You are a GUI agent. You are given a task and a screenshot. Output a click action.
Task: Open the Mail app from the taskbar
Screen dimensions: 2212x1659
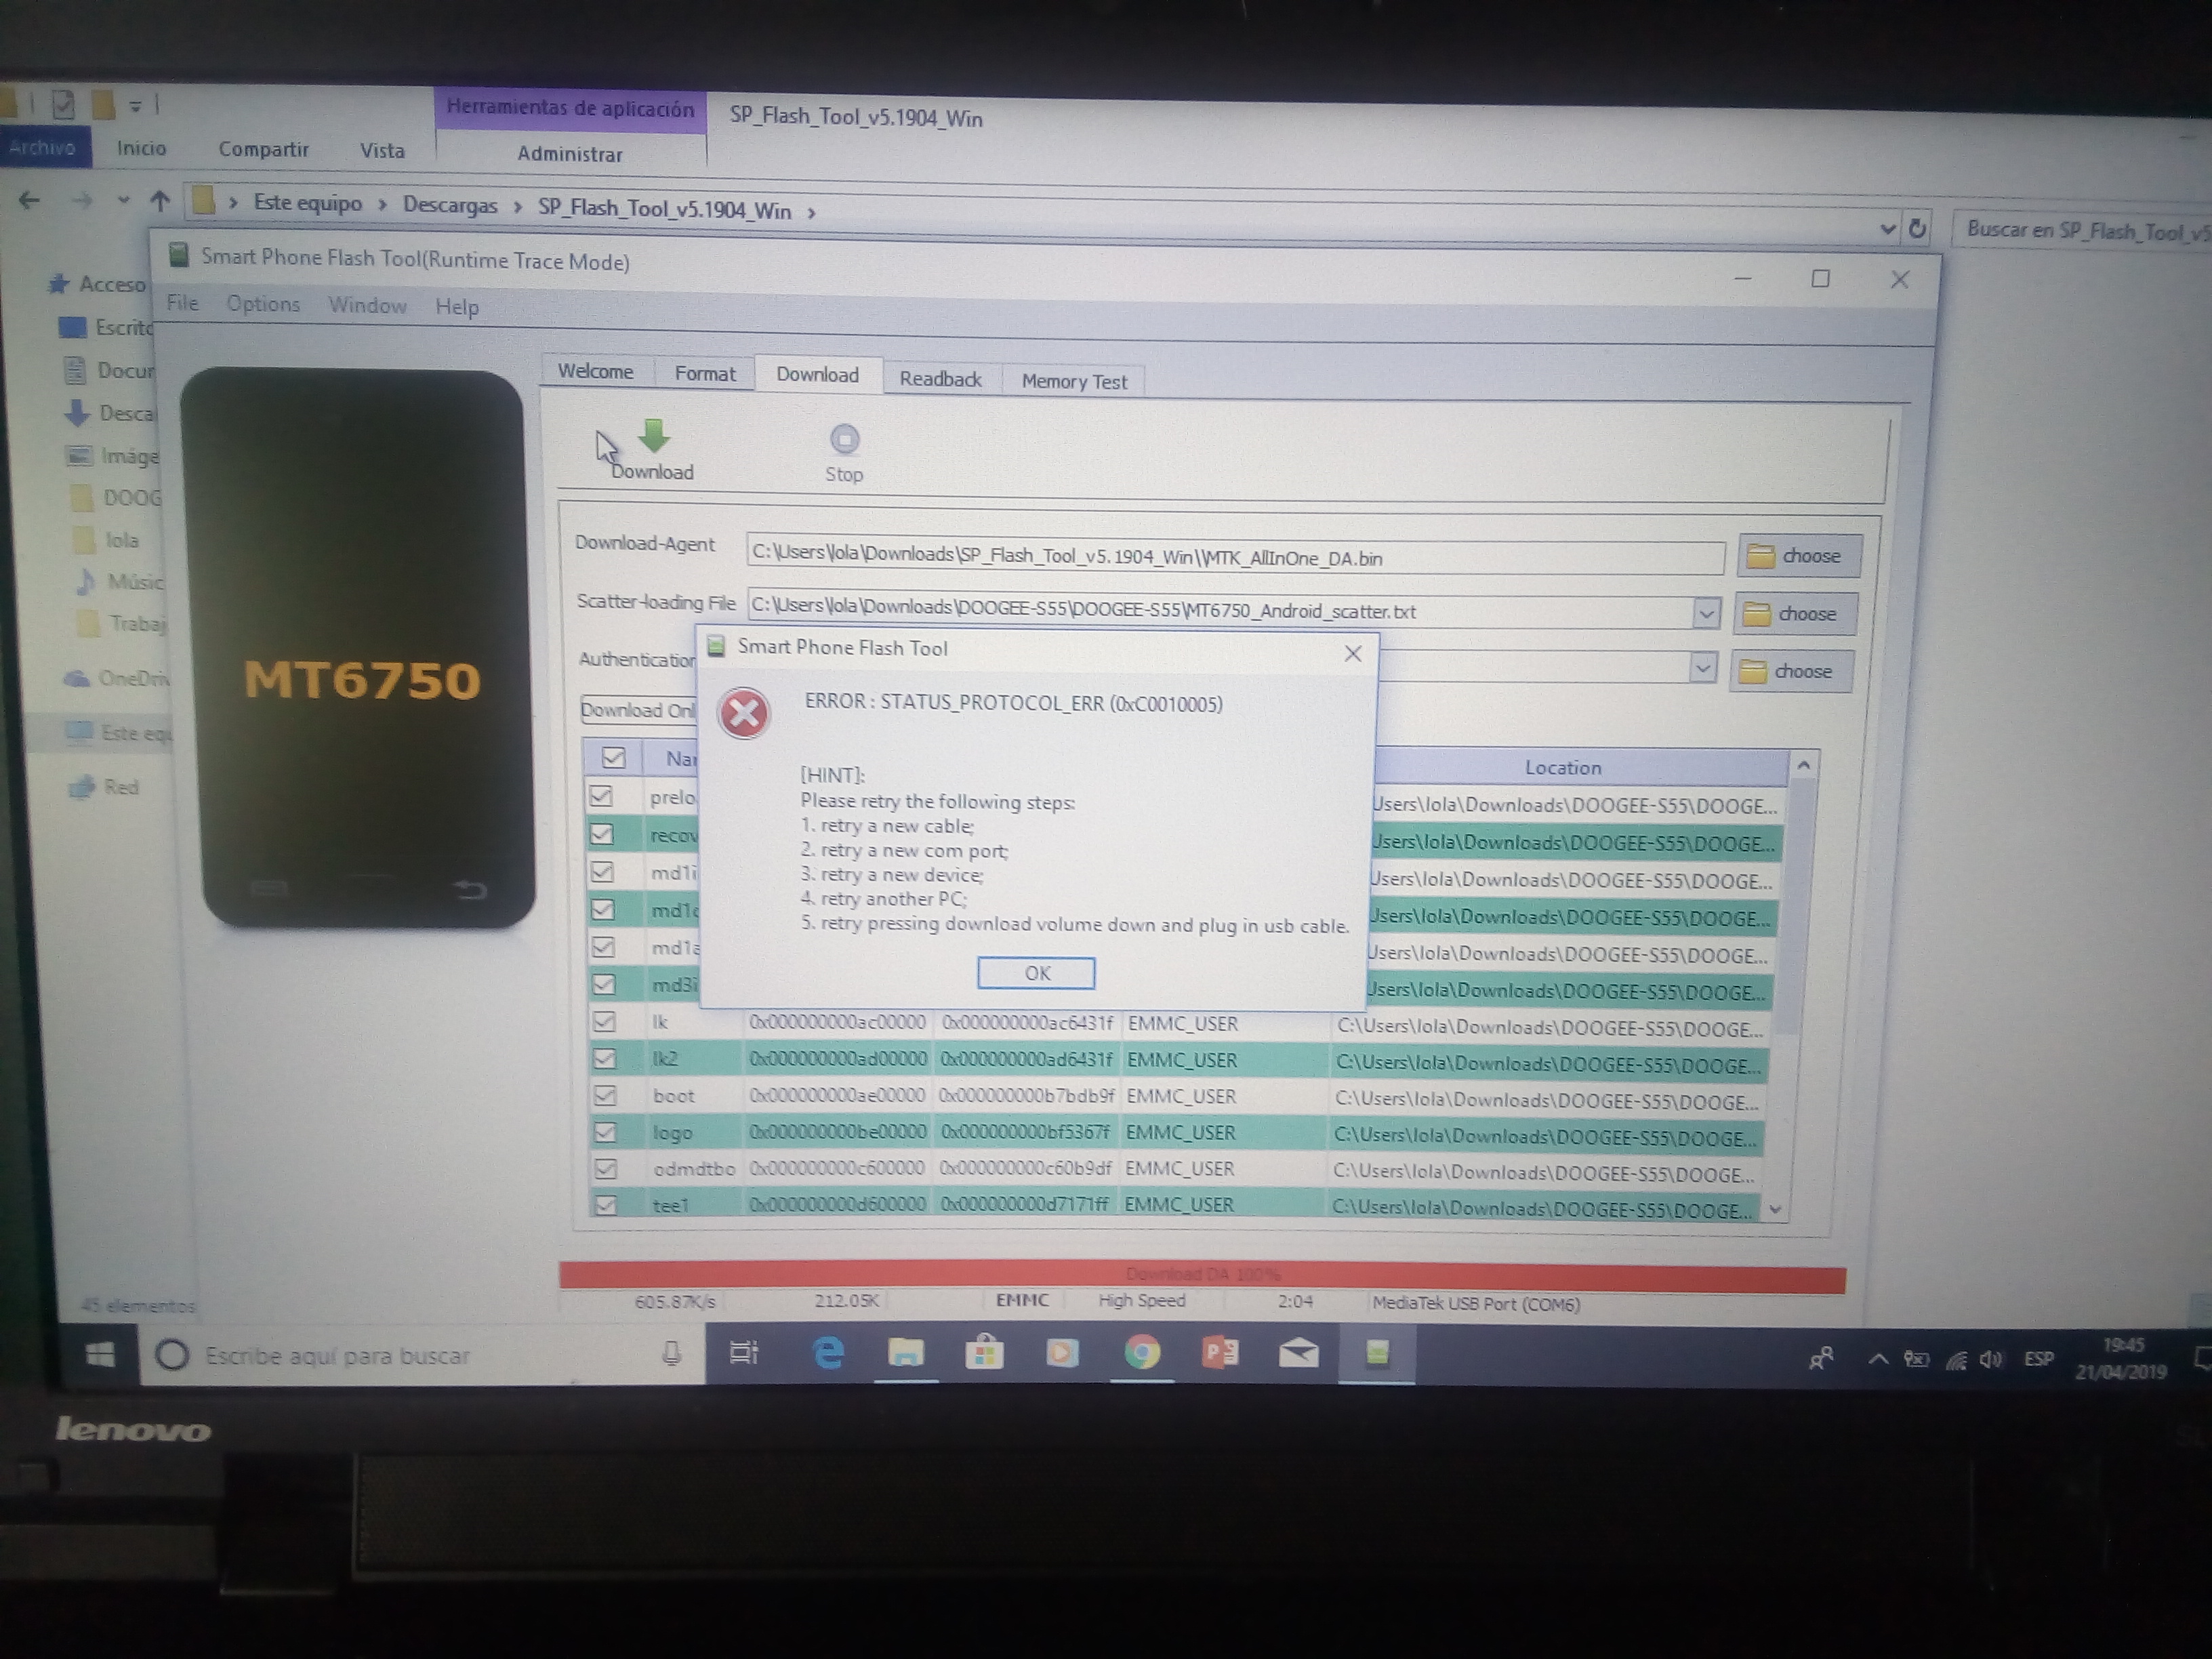pos(1298,1353)
